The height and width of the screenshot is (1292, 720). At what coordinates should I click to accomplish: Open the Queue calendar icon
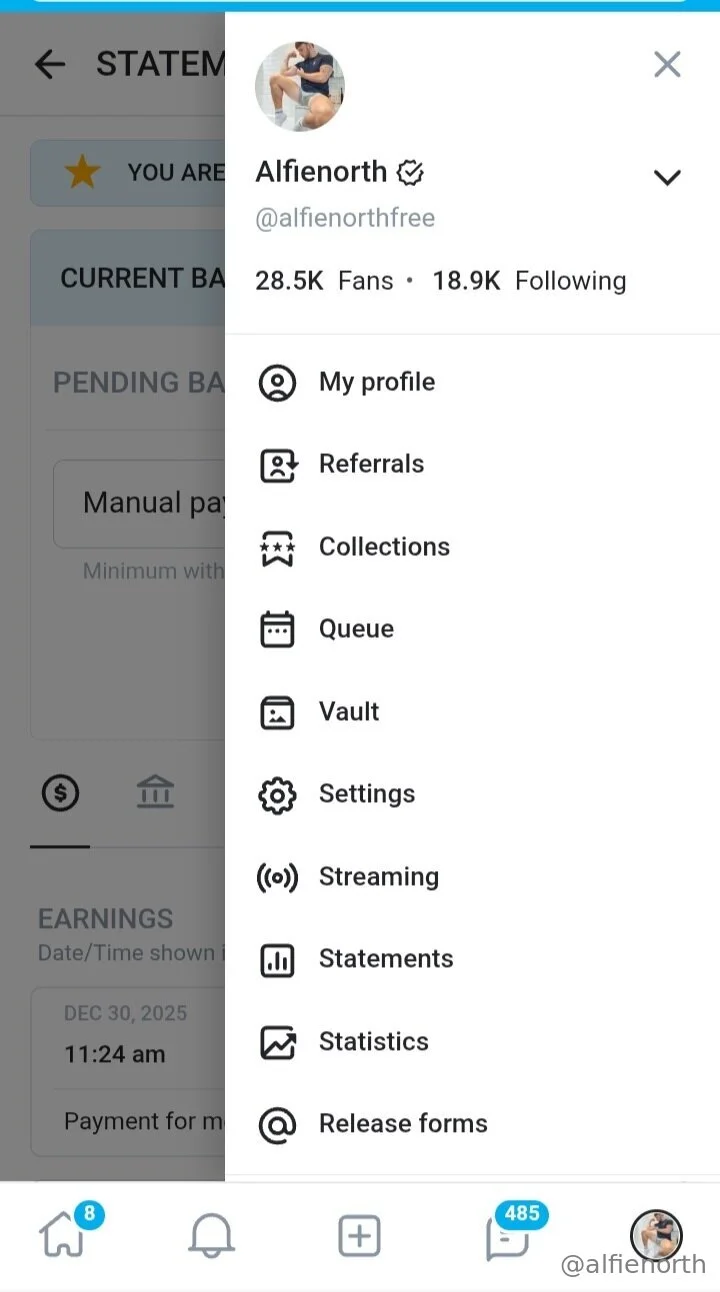pos(277,630)
